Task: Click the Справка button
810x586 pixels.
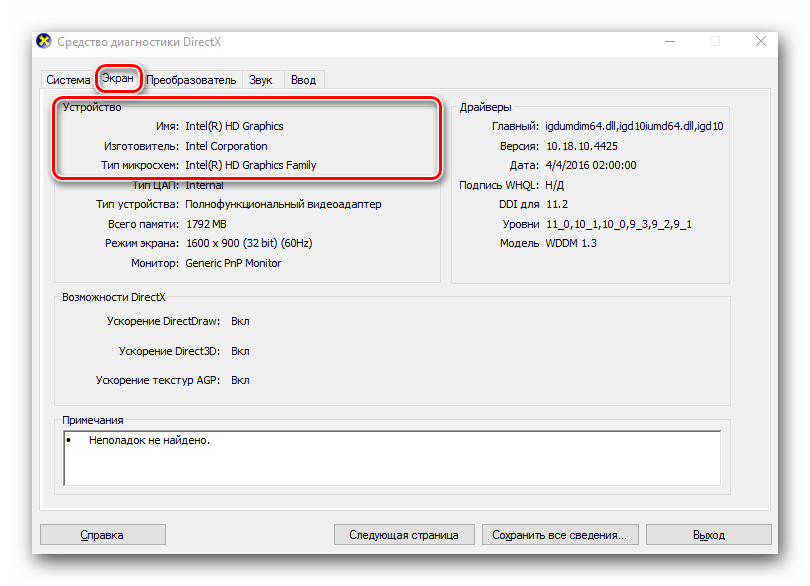Action: (102, 535)
